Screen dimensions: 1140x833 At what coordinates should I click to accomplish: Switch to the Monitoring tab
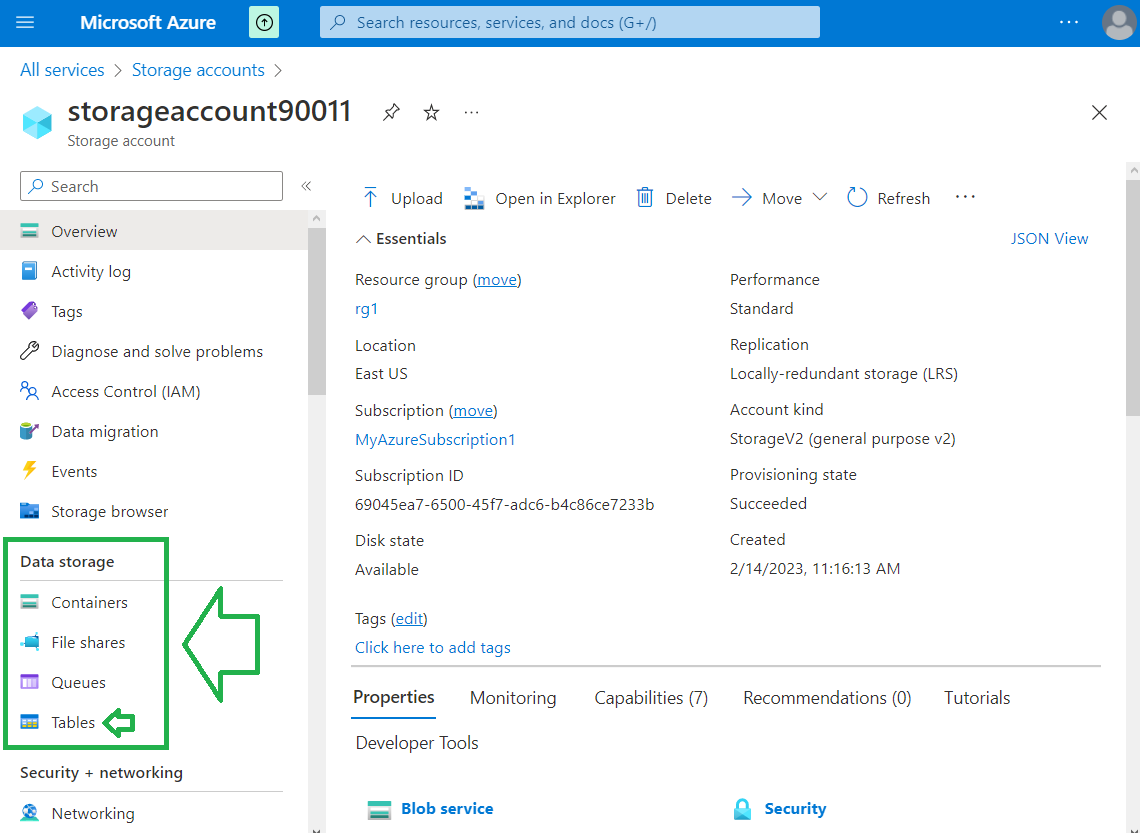513,698
